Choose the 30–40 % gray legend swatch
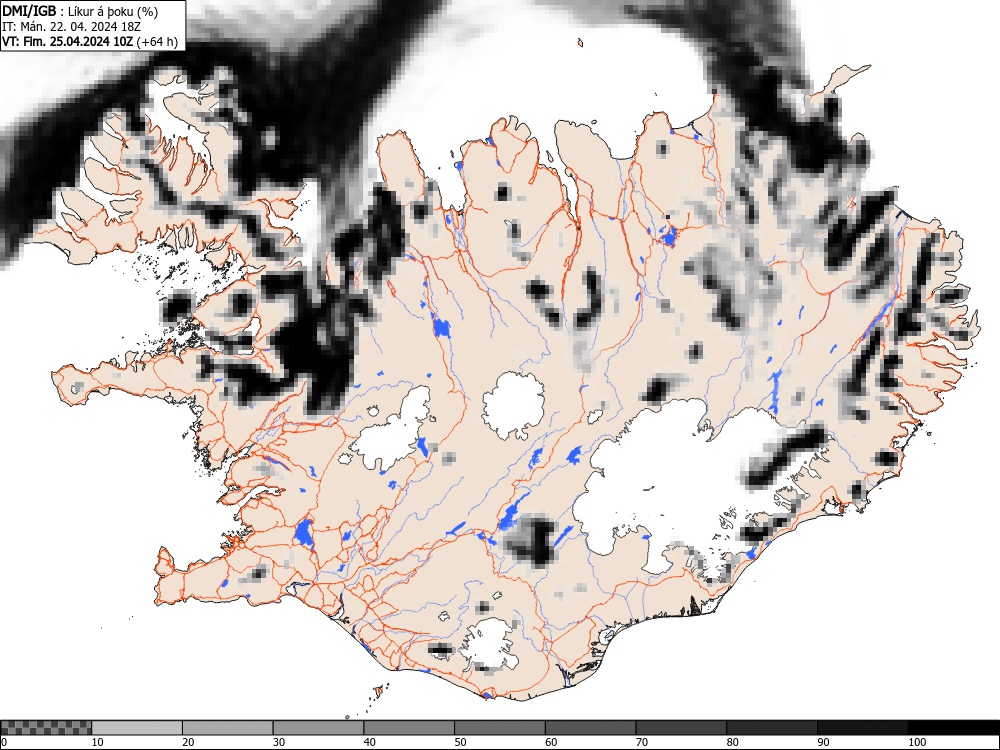1000x750 pixels. coord(318,728)
